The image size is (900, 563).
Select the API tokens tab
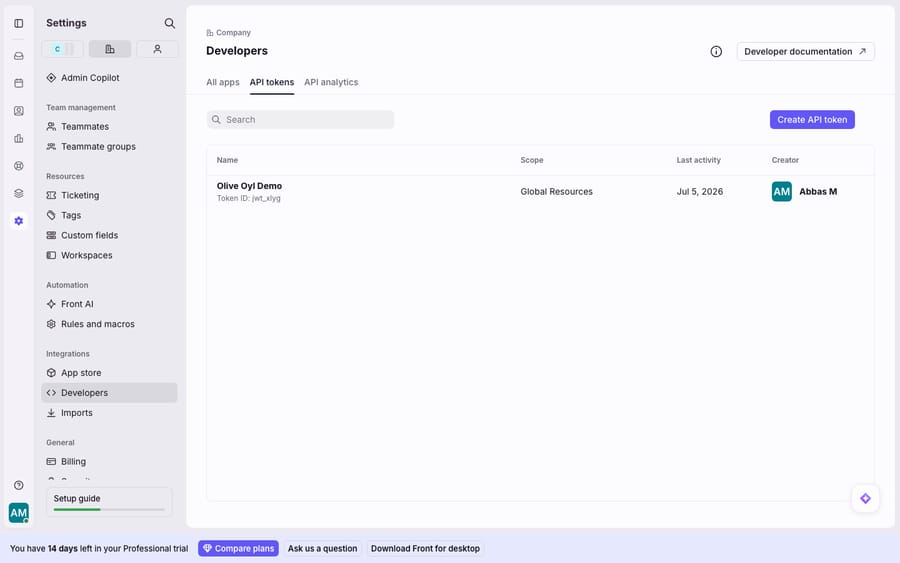[271, 82]
